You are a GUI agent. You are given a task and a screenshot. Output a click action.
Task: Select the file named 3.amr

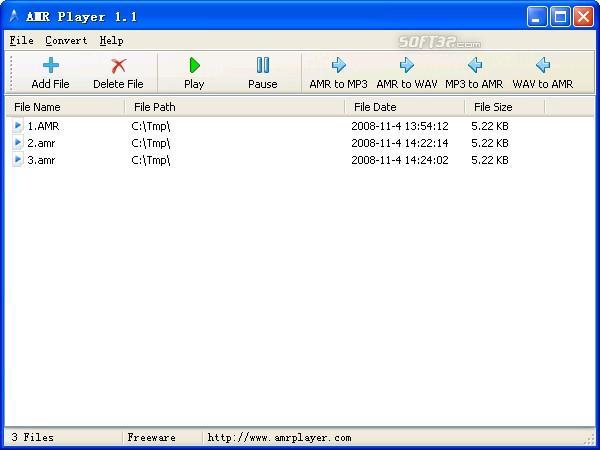(x=41, y=160)
